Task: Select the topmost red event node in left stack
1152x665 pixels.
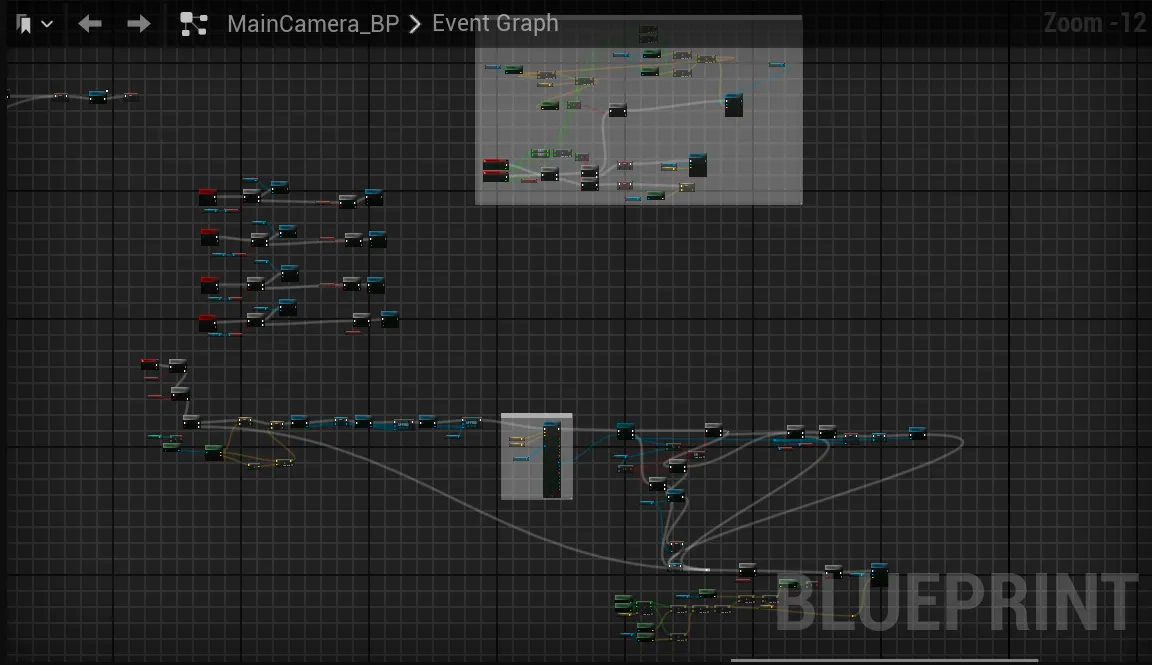Action: tap(207, 197)
